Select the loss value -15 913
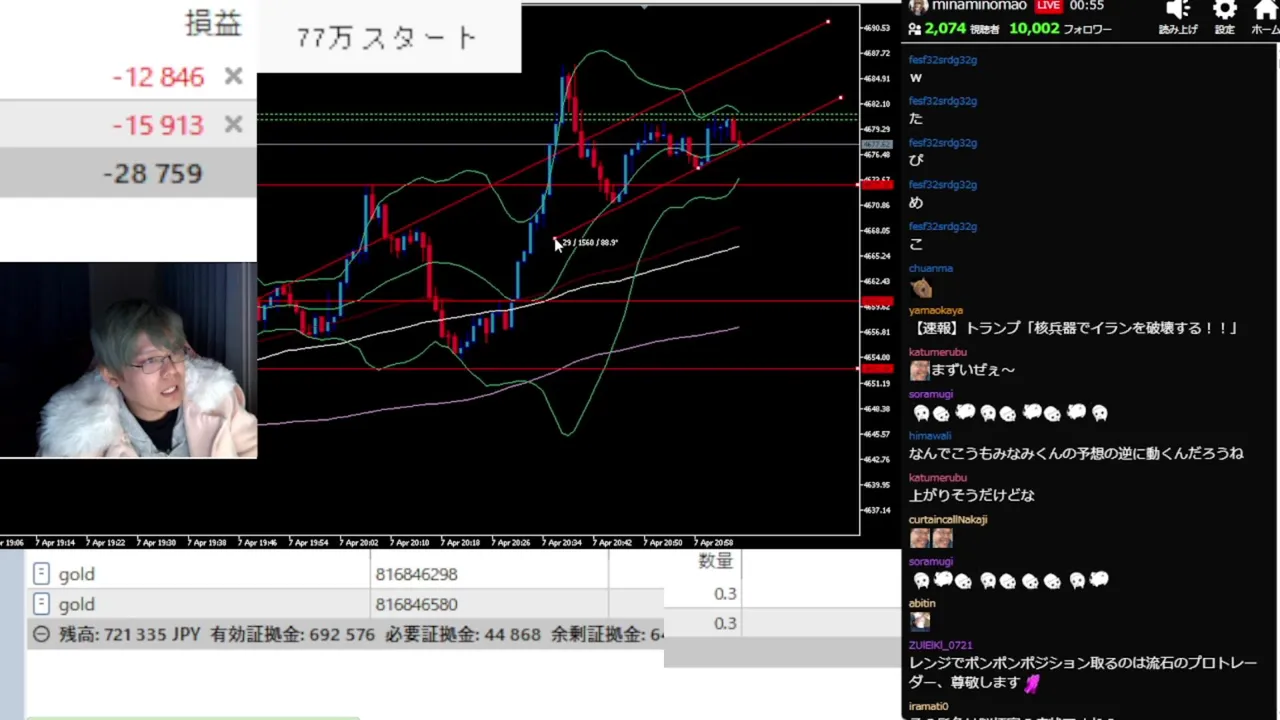Screen dimensions: 1280x720 (x=158, y=125)
